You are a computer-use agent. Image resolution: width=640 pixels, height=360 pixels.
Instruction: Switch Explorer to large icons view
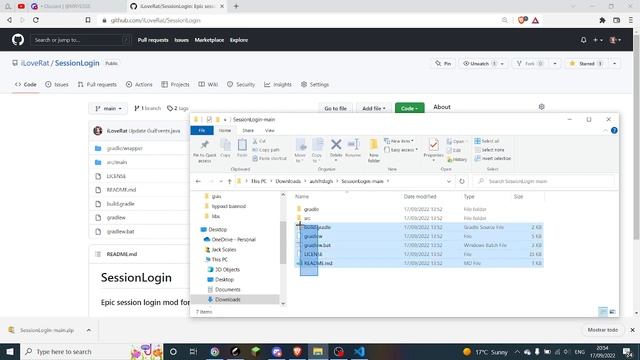click(613, 312)
